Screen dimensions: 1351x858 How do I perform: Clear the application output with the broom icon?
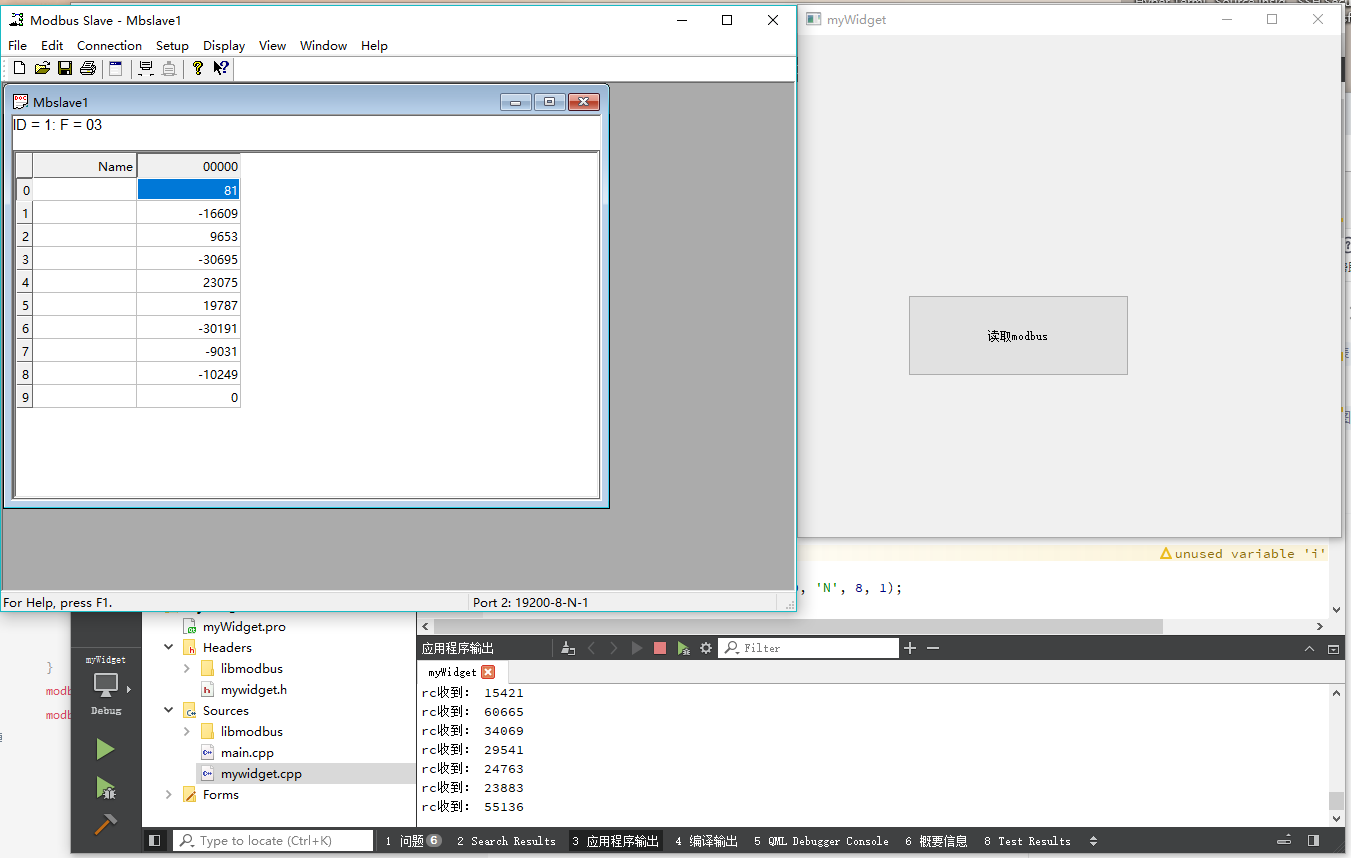568,648
